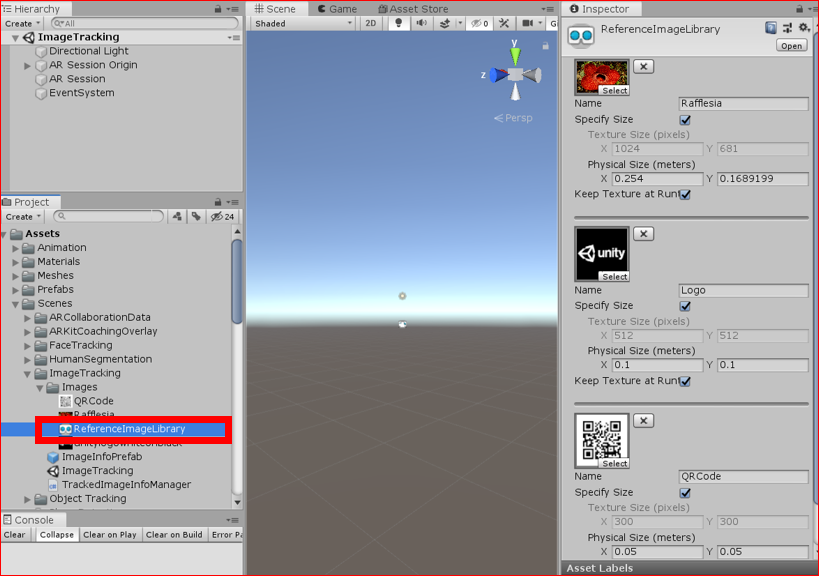This screenshot has width=819, height=576.
Task: Toggle 2D view mode in Scene toolbar
Action: coord(370,23)
